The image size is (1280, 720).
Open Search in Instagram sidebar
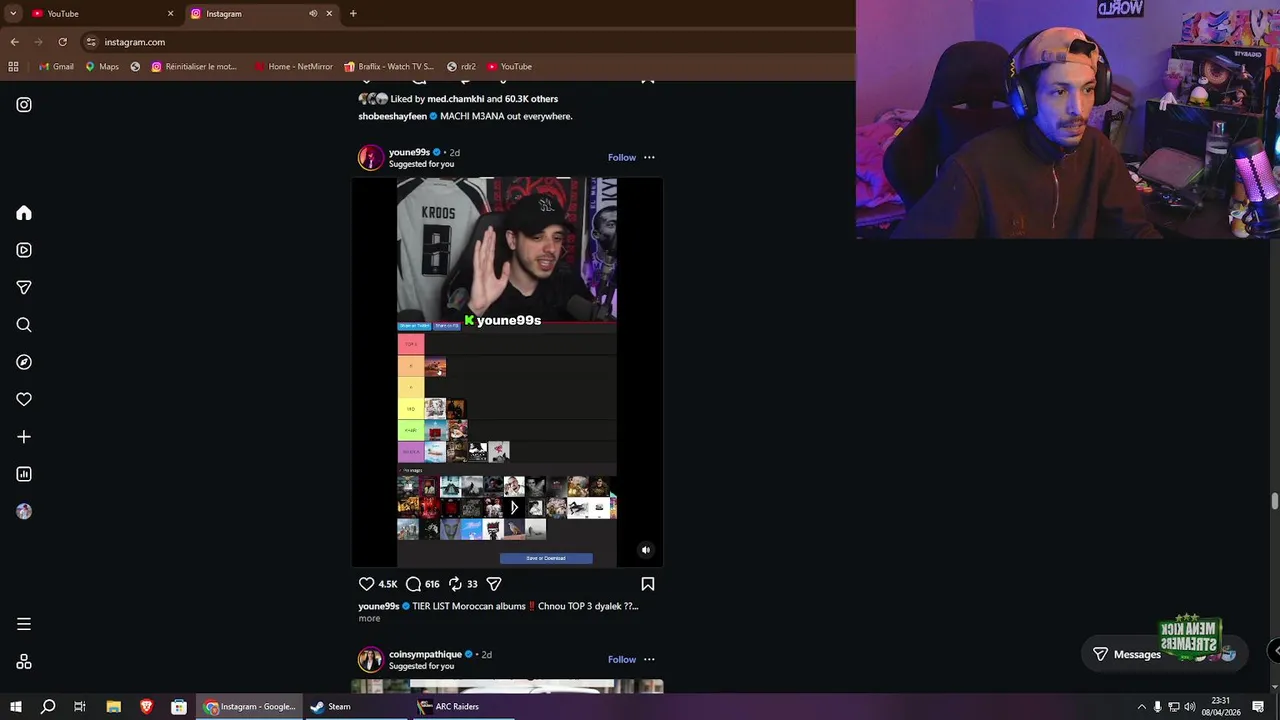24,325
